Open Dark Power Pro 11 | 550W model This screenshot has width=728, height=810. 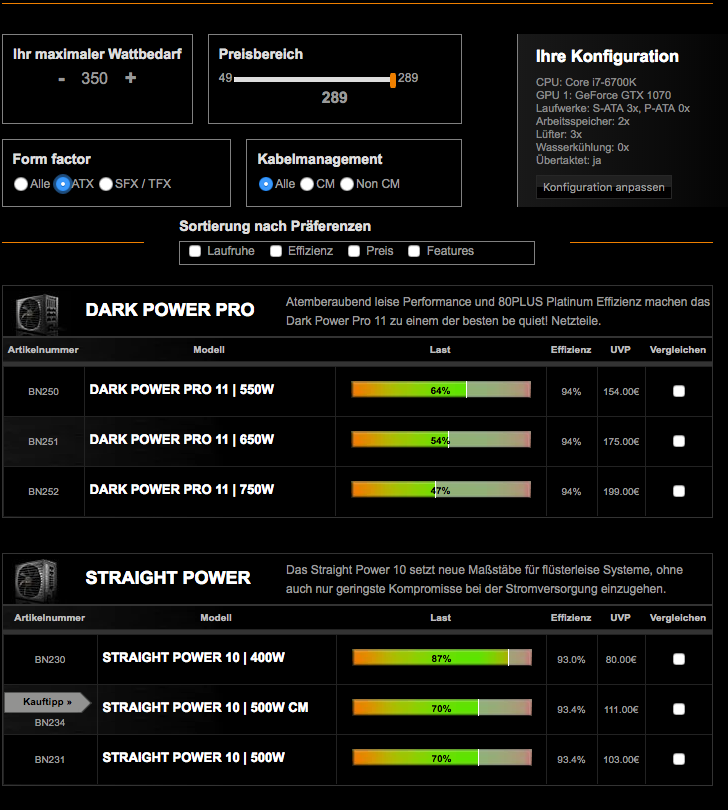(182, 390)
